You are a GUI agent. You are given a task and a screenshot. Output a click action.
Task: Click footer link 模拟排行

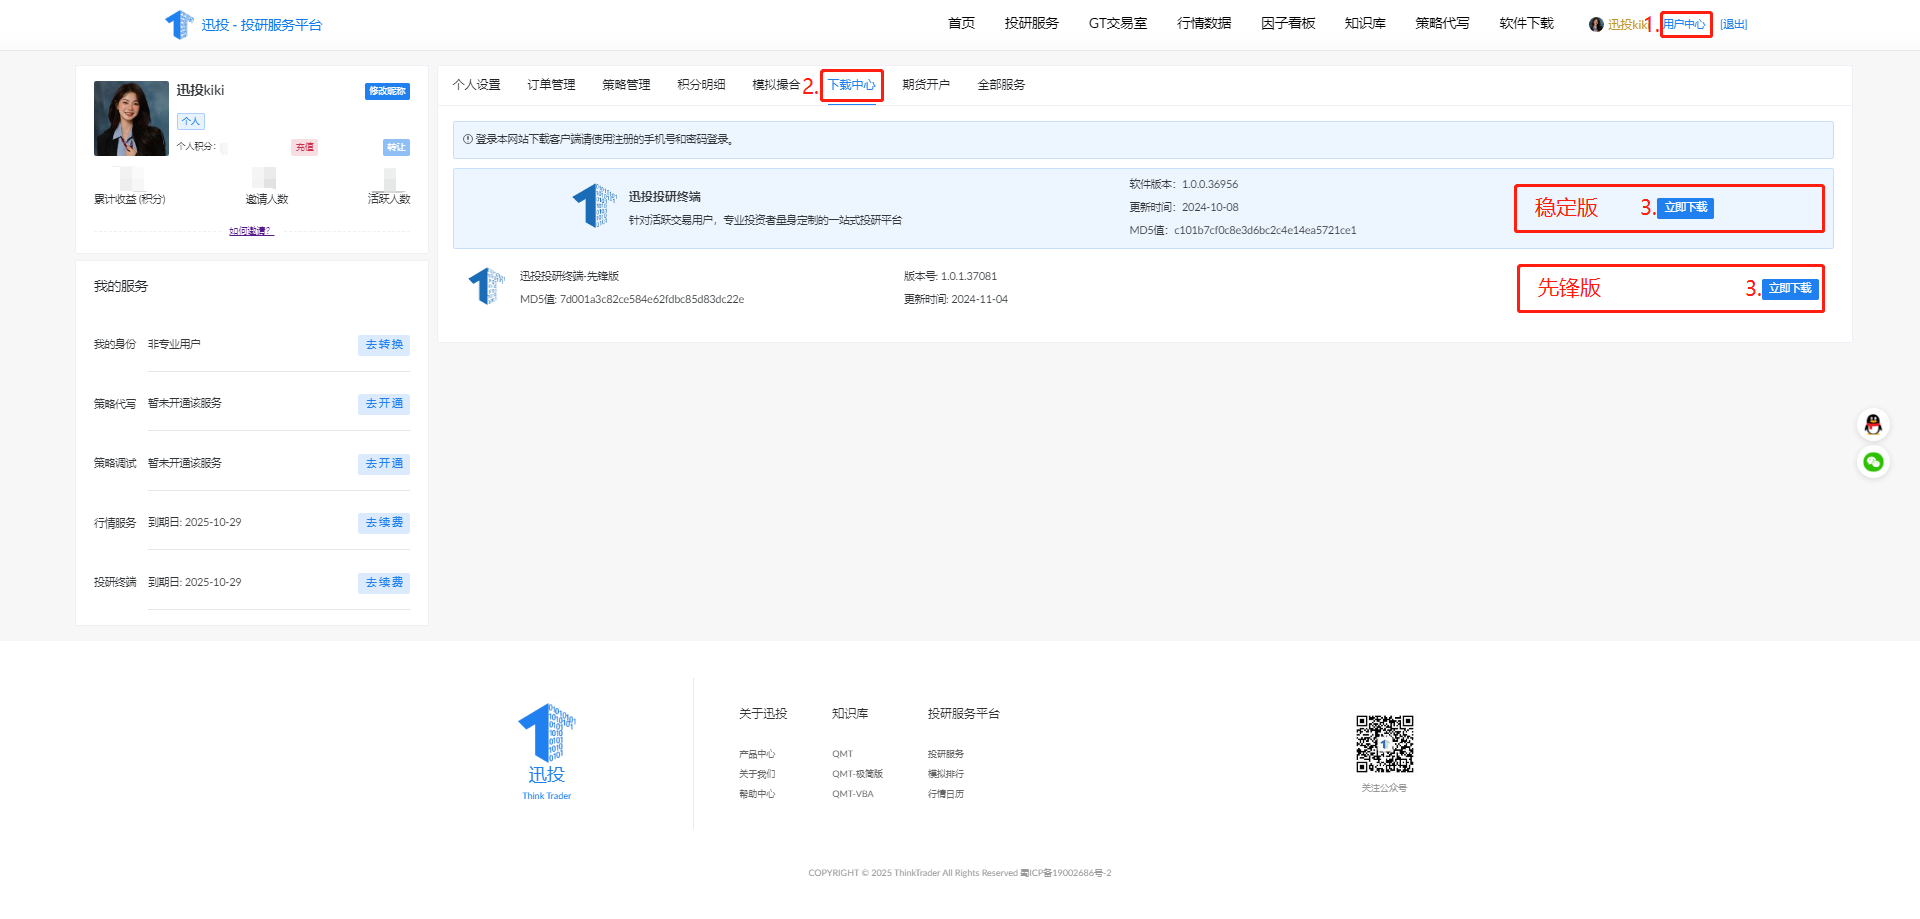(946, 774)
